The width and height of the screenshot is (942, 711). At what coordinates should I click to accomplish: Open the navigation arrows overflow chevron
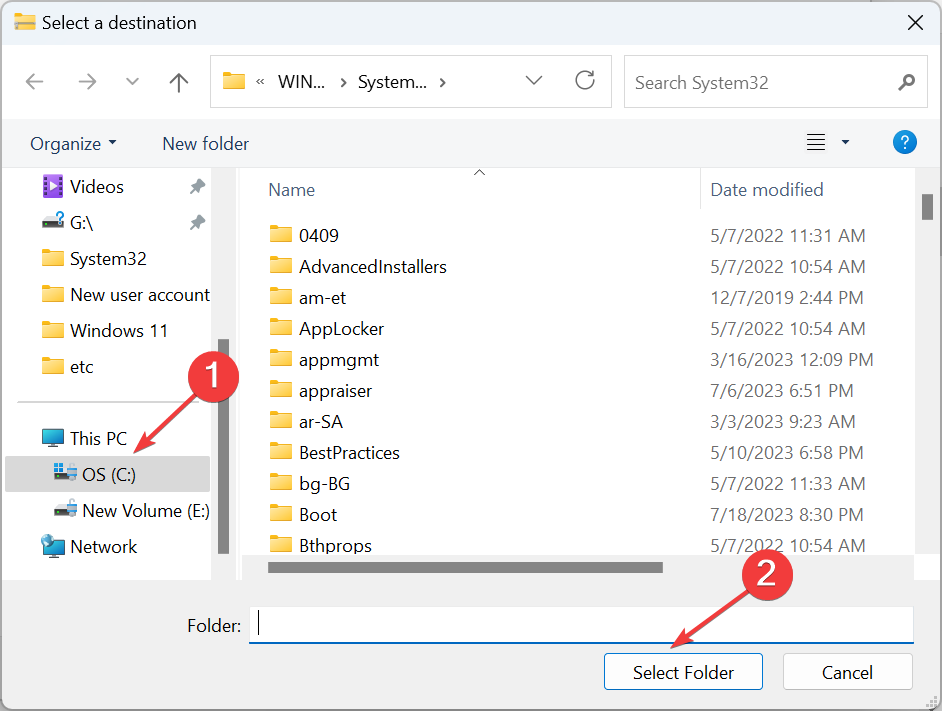(131, 81)
